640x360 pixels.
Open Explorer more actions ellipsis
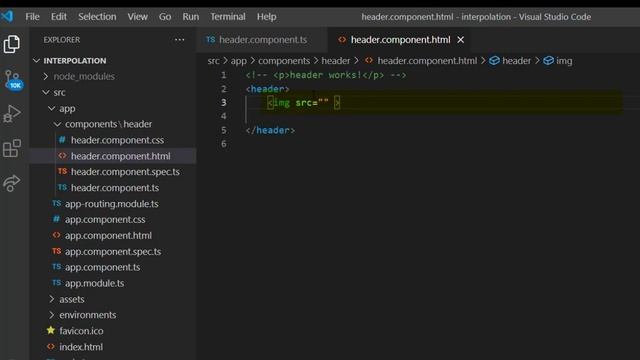tap(179, 40)
